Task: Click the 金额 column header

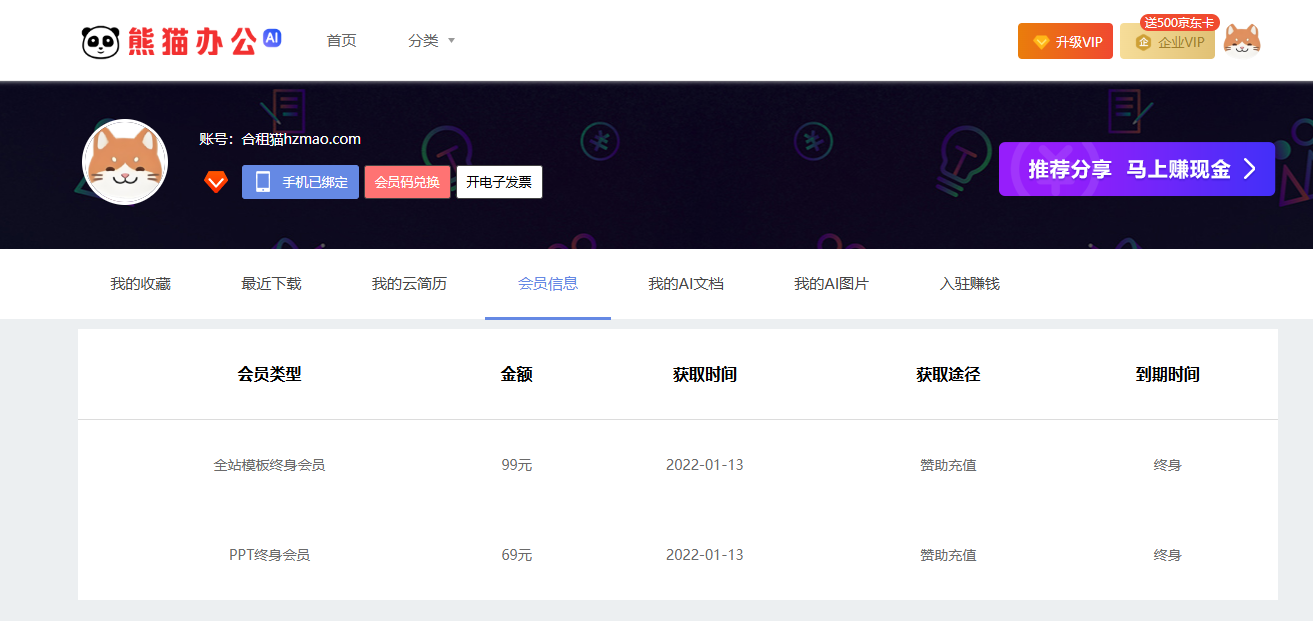Action: coord(517,375)
